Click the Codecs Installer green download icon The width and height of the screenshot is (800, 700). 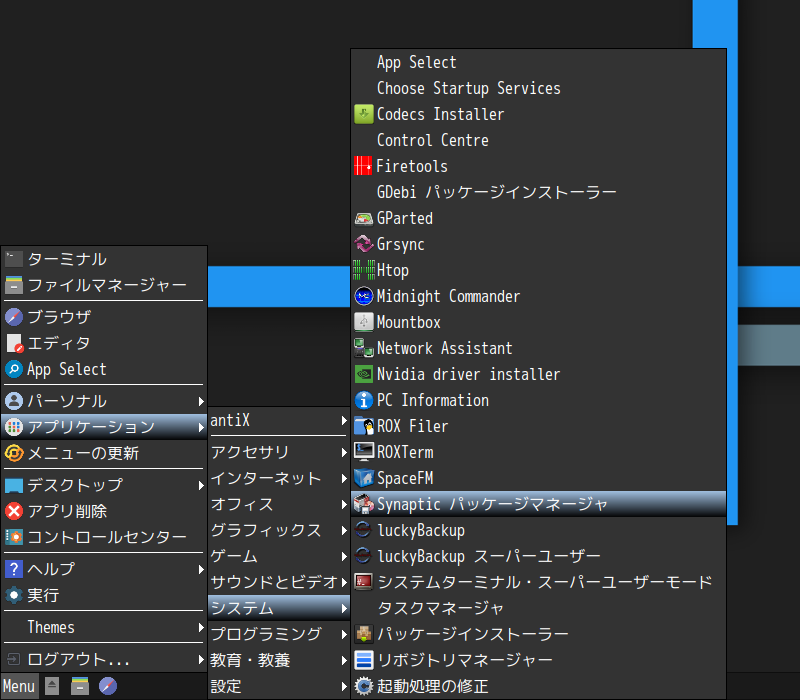tap(363, 114)
